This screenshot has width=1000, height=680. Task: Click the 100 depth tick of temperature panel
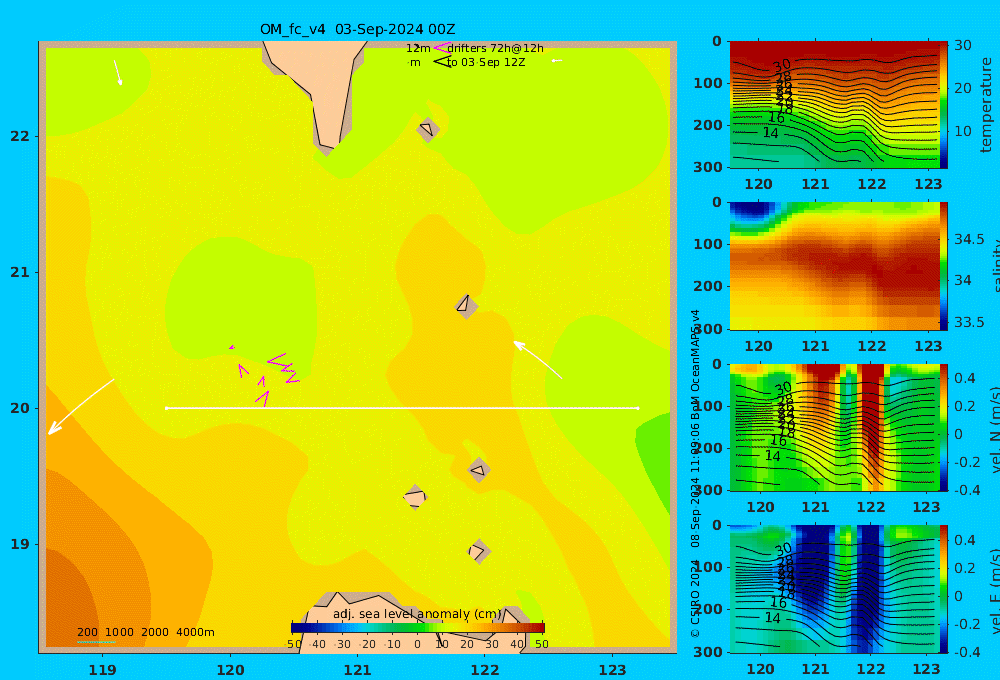click(x=708, y=83)
